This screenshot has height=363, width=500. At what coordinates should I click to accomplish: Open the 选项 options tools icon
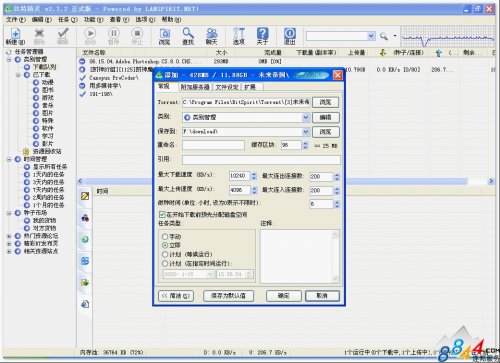coord(239,36)
